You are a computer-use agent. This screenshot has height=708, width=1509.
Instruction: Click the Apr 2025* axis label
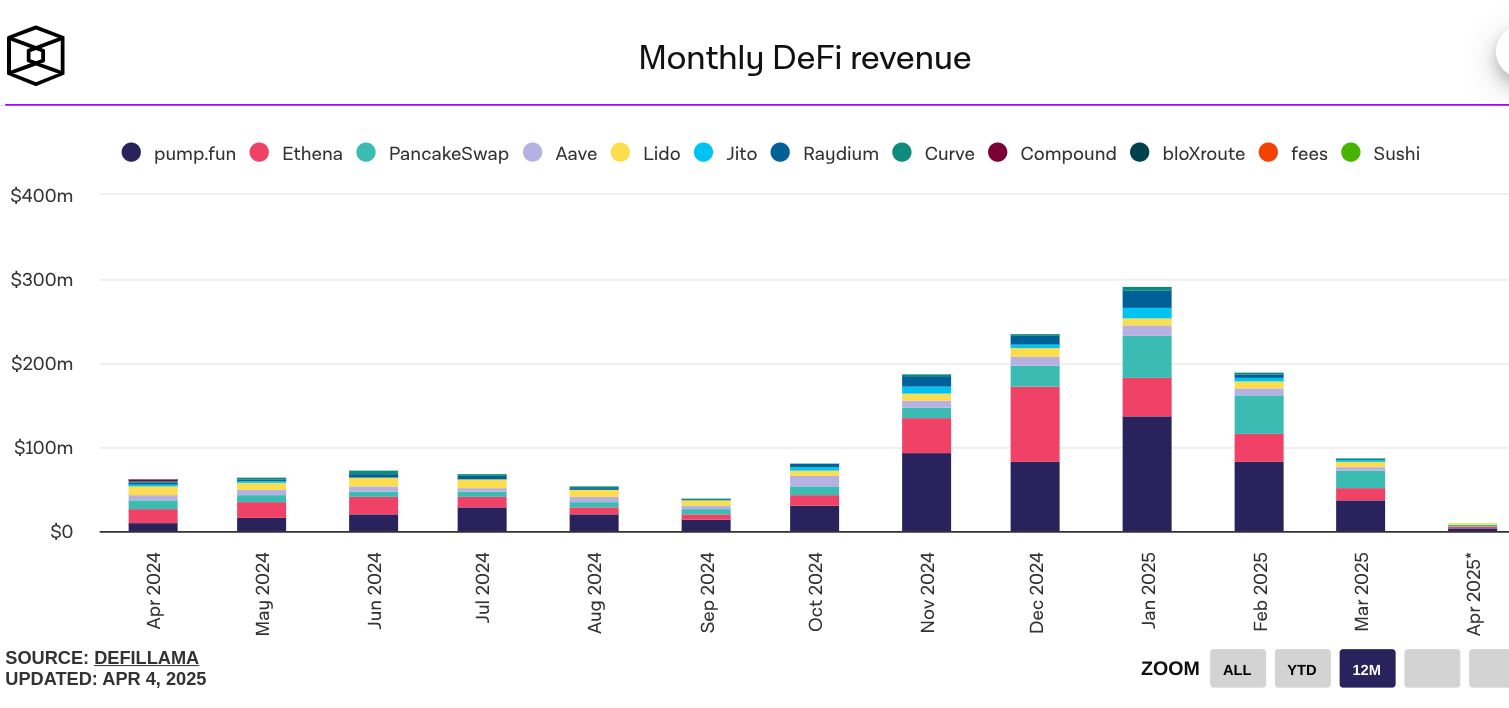tap(1474, 593)
